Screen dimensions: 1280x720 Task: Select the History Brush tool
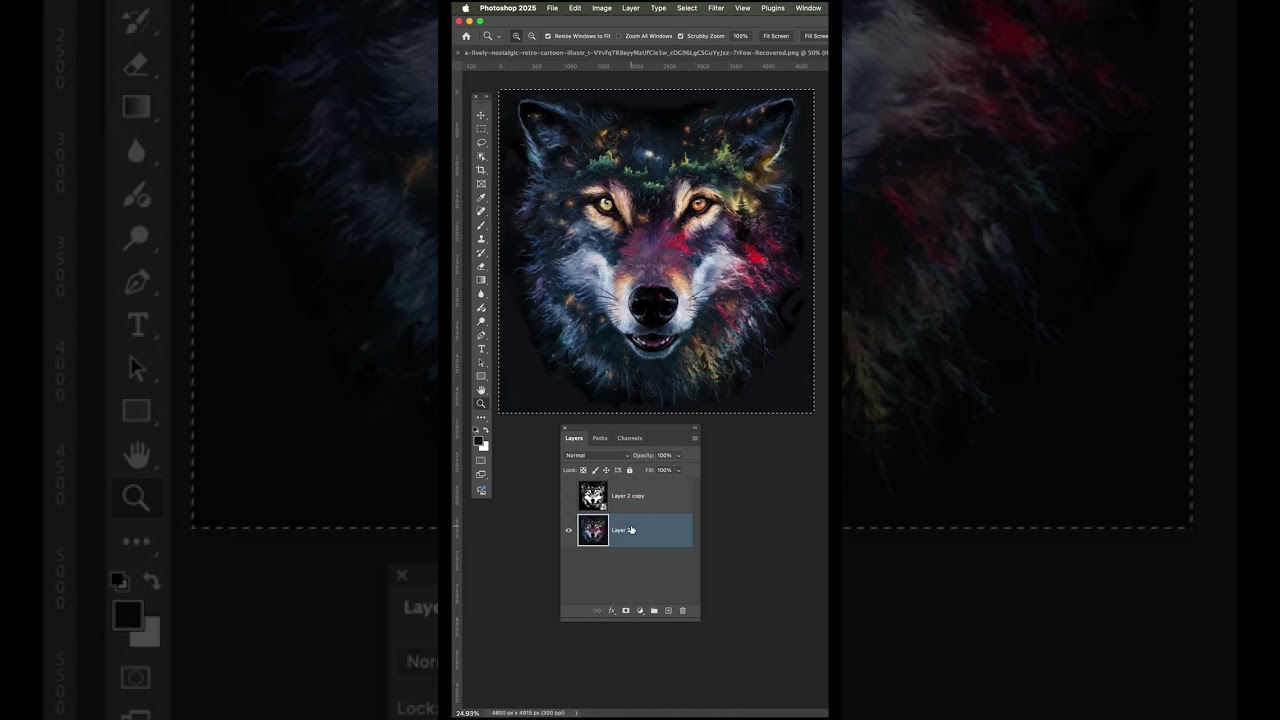click(481, 252)
